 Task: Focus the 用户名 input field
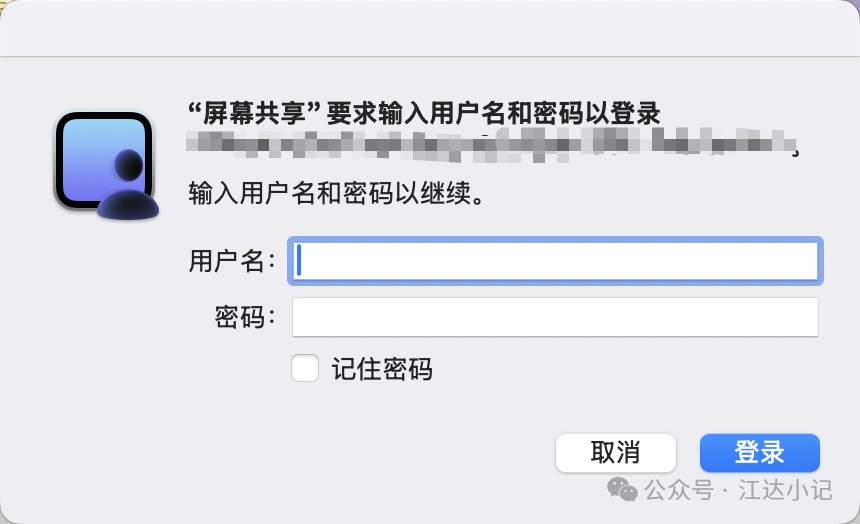[x=555, y=261]
